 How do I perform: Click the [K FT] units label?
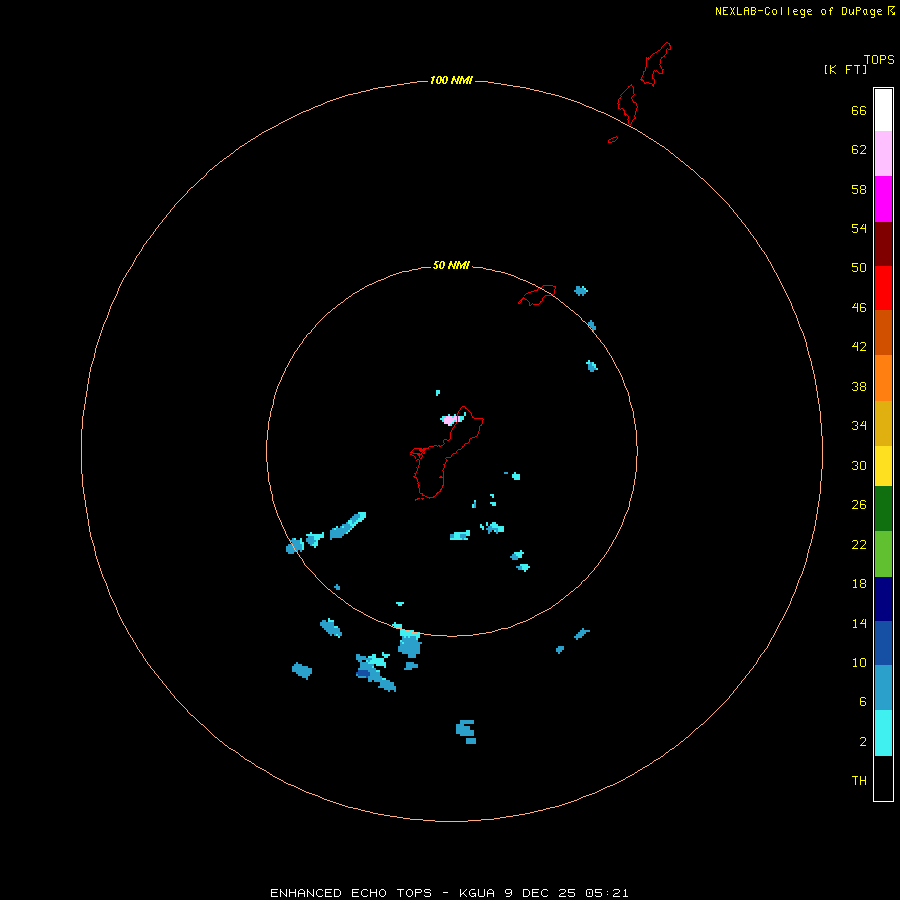pyautogui.click(x=845, y=69)
